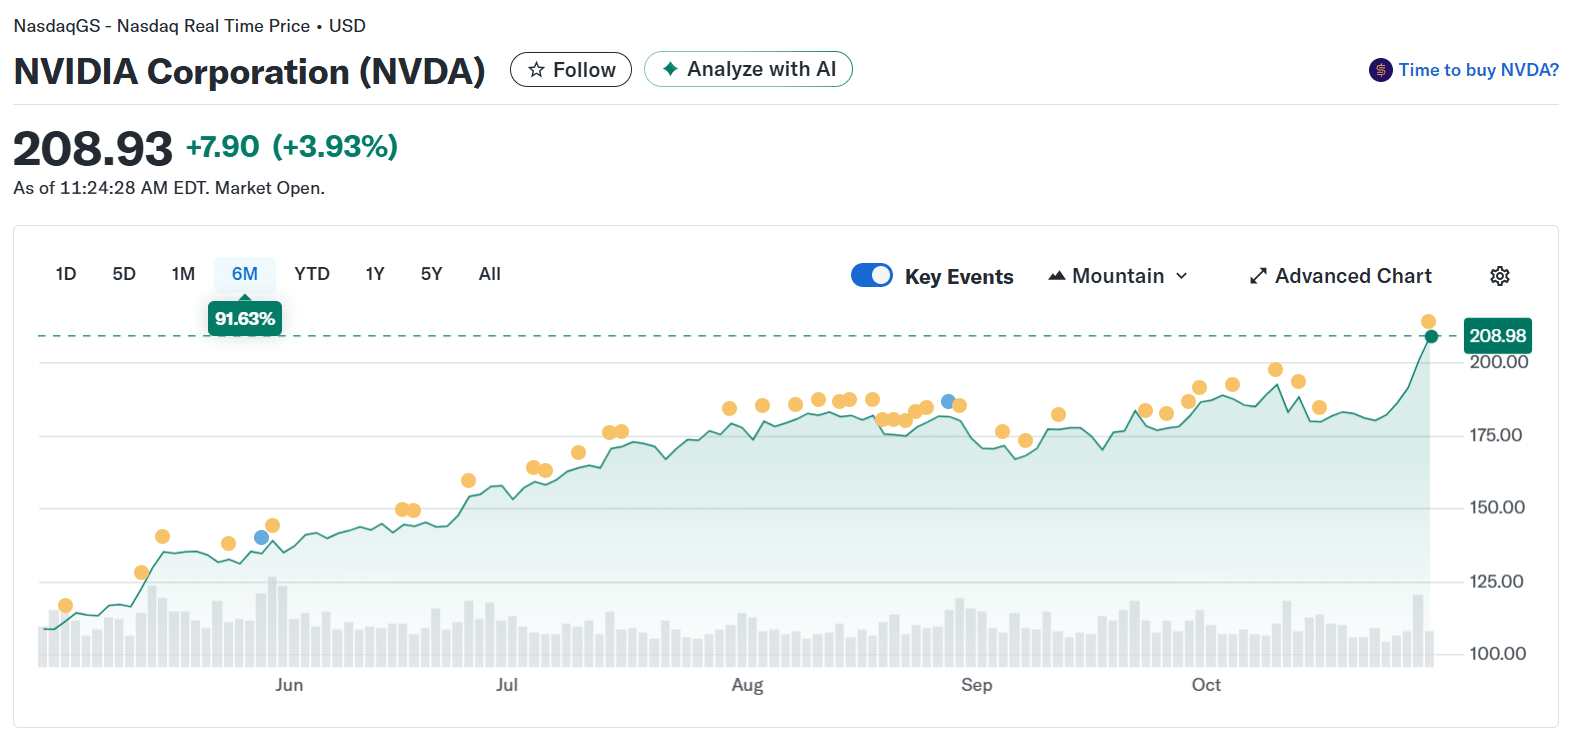Click the Mountain chart style icon
This screenshot has height=741, width=1580.
point(1055,275)
